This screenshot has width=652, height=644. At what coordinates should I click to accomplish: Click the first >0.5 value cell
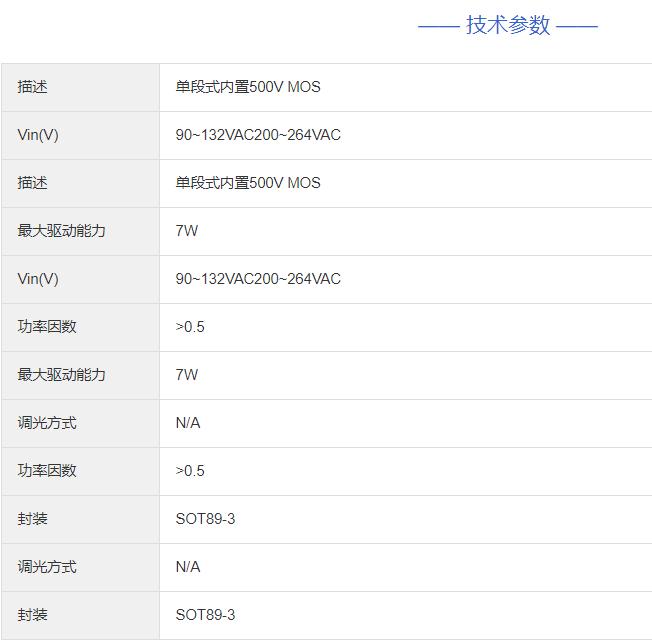point(190,327)
